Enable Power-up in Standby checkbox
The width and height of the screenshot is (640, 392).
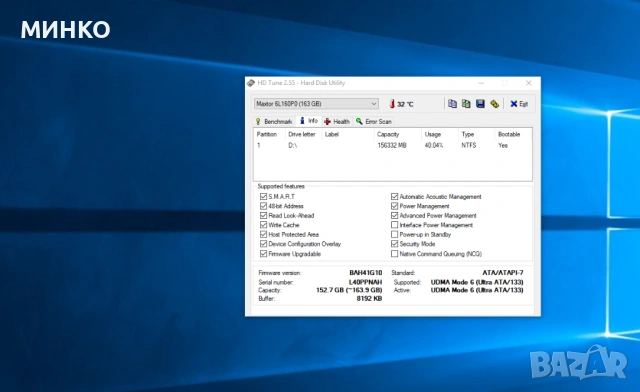click(394, 234)
